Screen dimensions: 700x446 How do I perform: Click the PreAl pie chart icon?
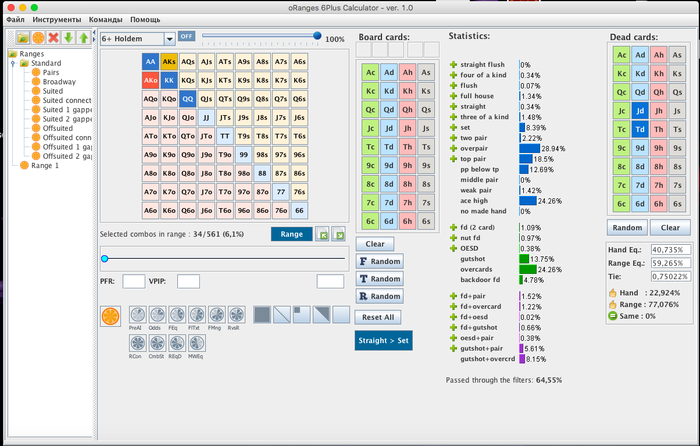coord(138,315)
